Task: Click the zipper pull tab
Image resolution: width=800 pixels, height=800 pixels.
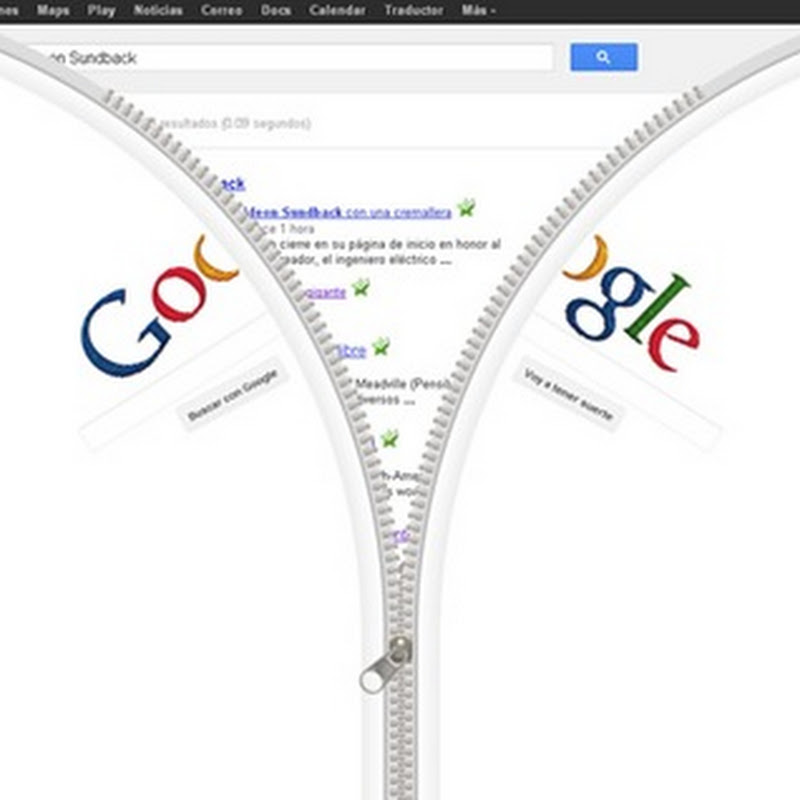Action: (x=386, y=665)
